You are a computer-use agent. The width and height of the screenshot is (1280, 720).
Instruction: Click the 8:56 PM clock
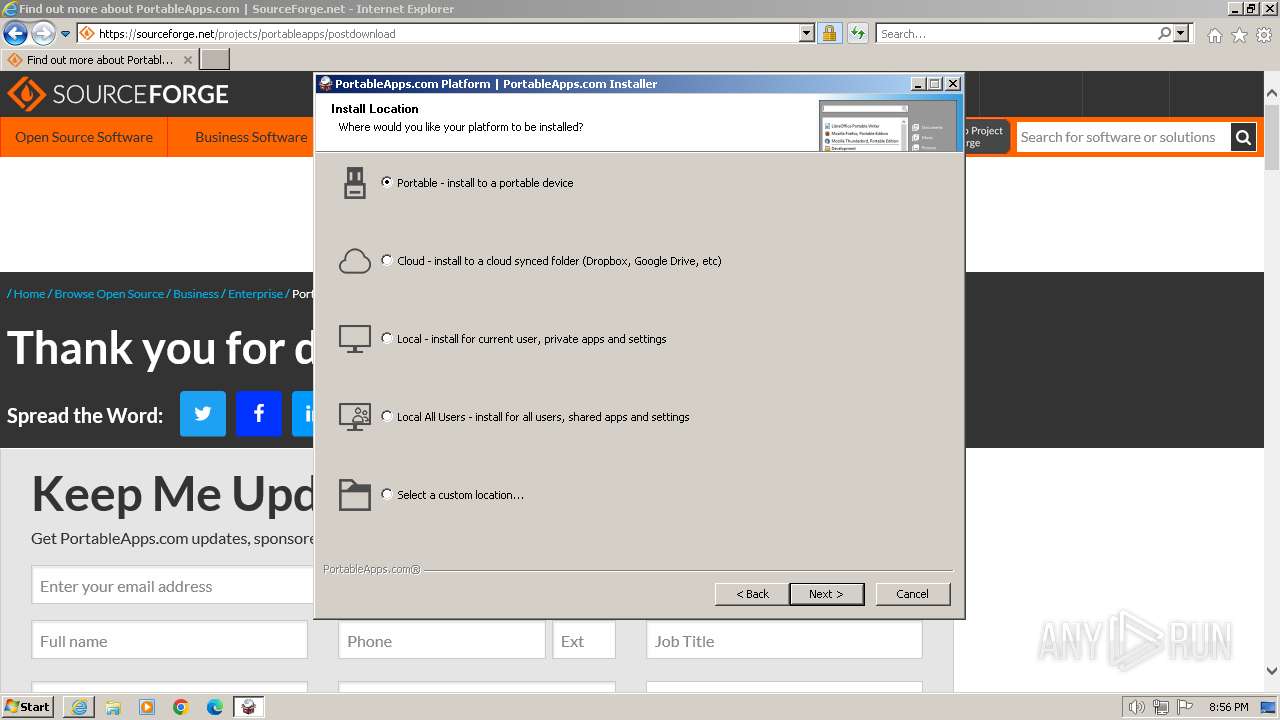1229,707
